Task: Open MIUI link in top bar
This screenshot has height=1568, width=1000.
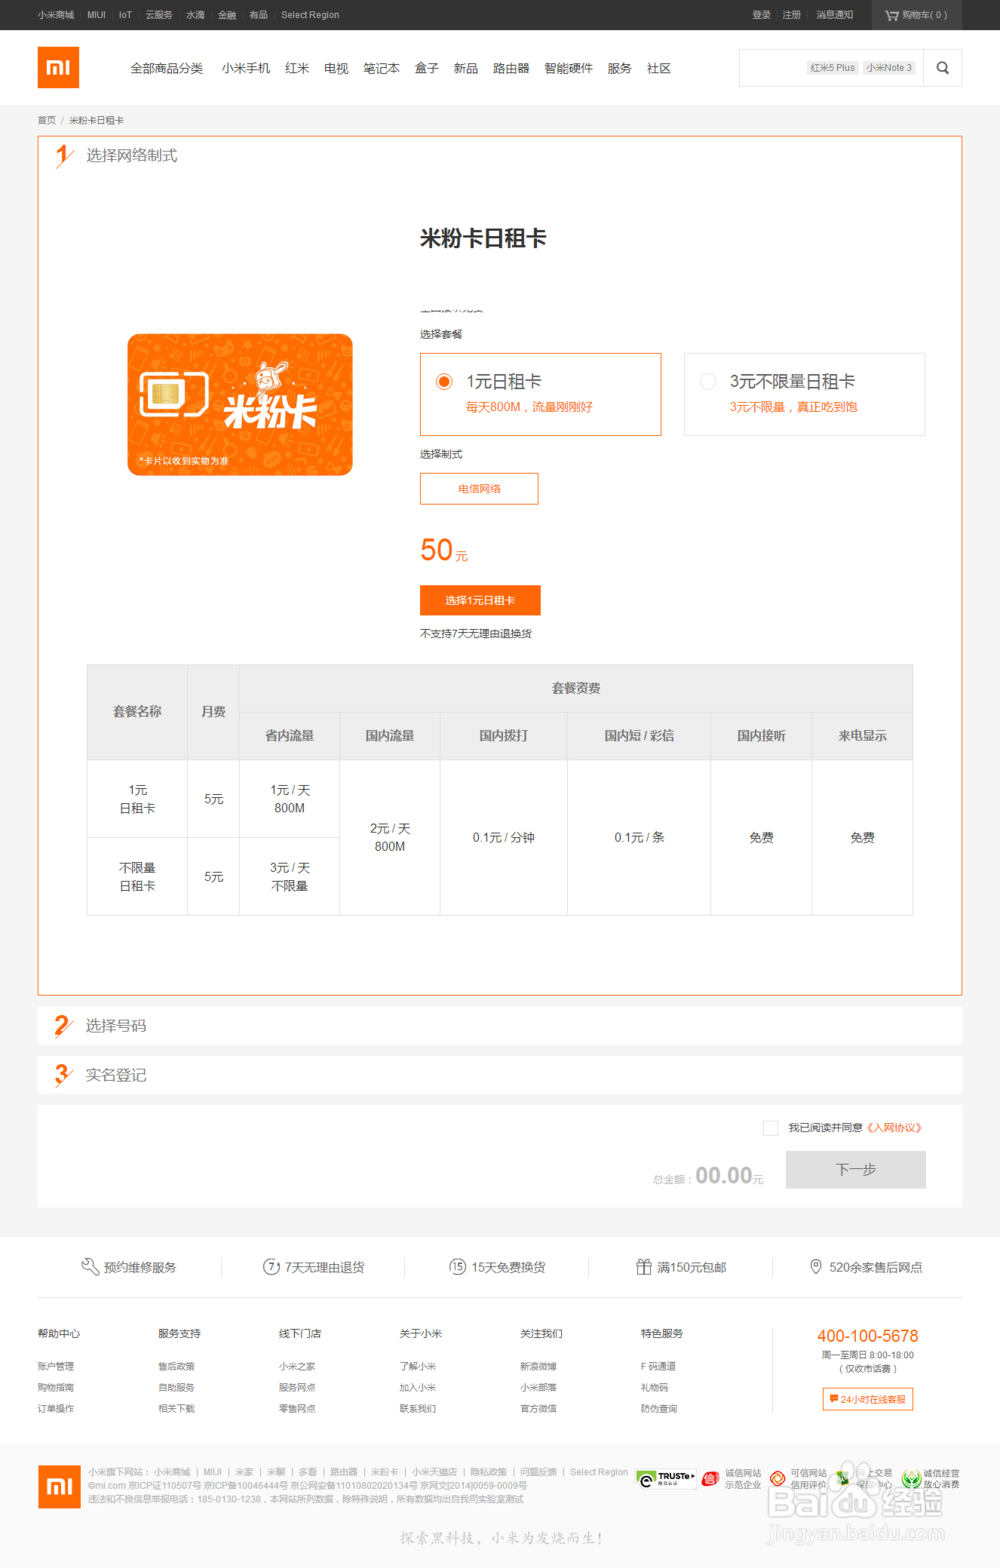Action: pyautogui.click(x=96, y=15)
